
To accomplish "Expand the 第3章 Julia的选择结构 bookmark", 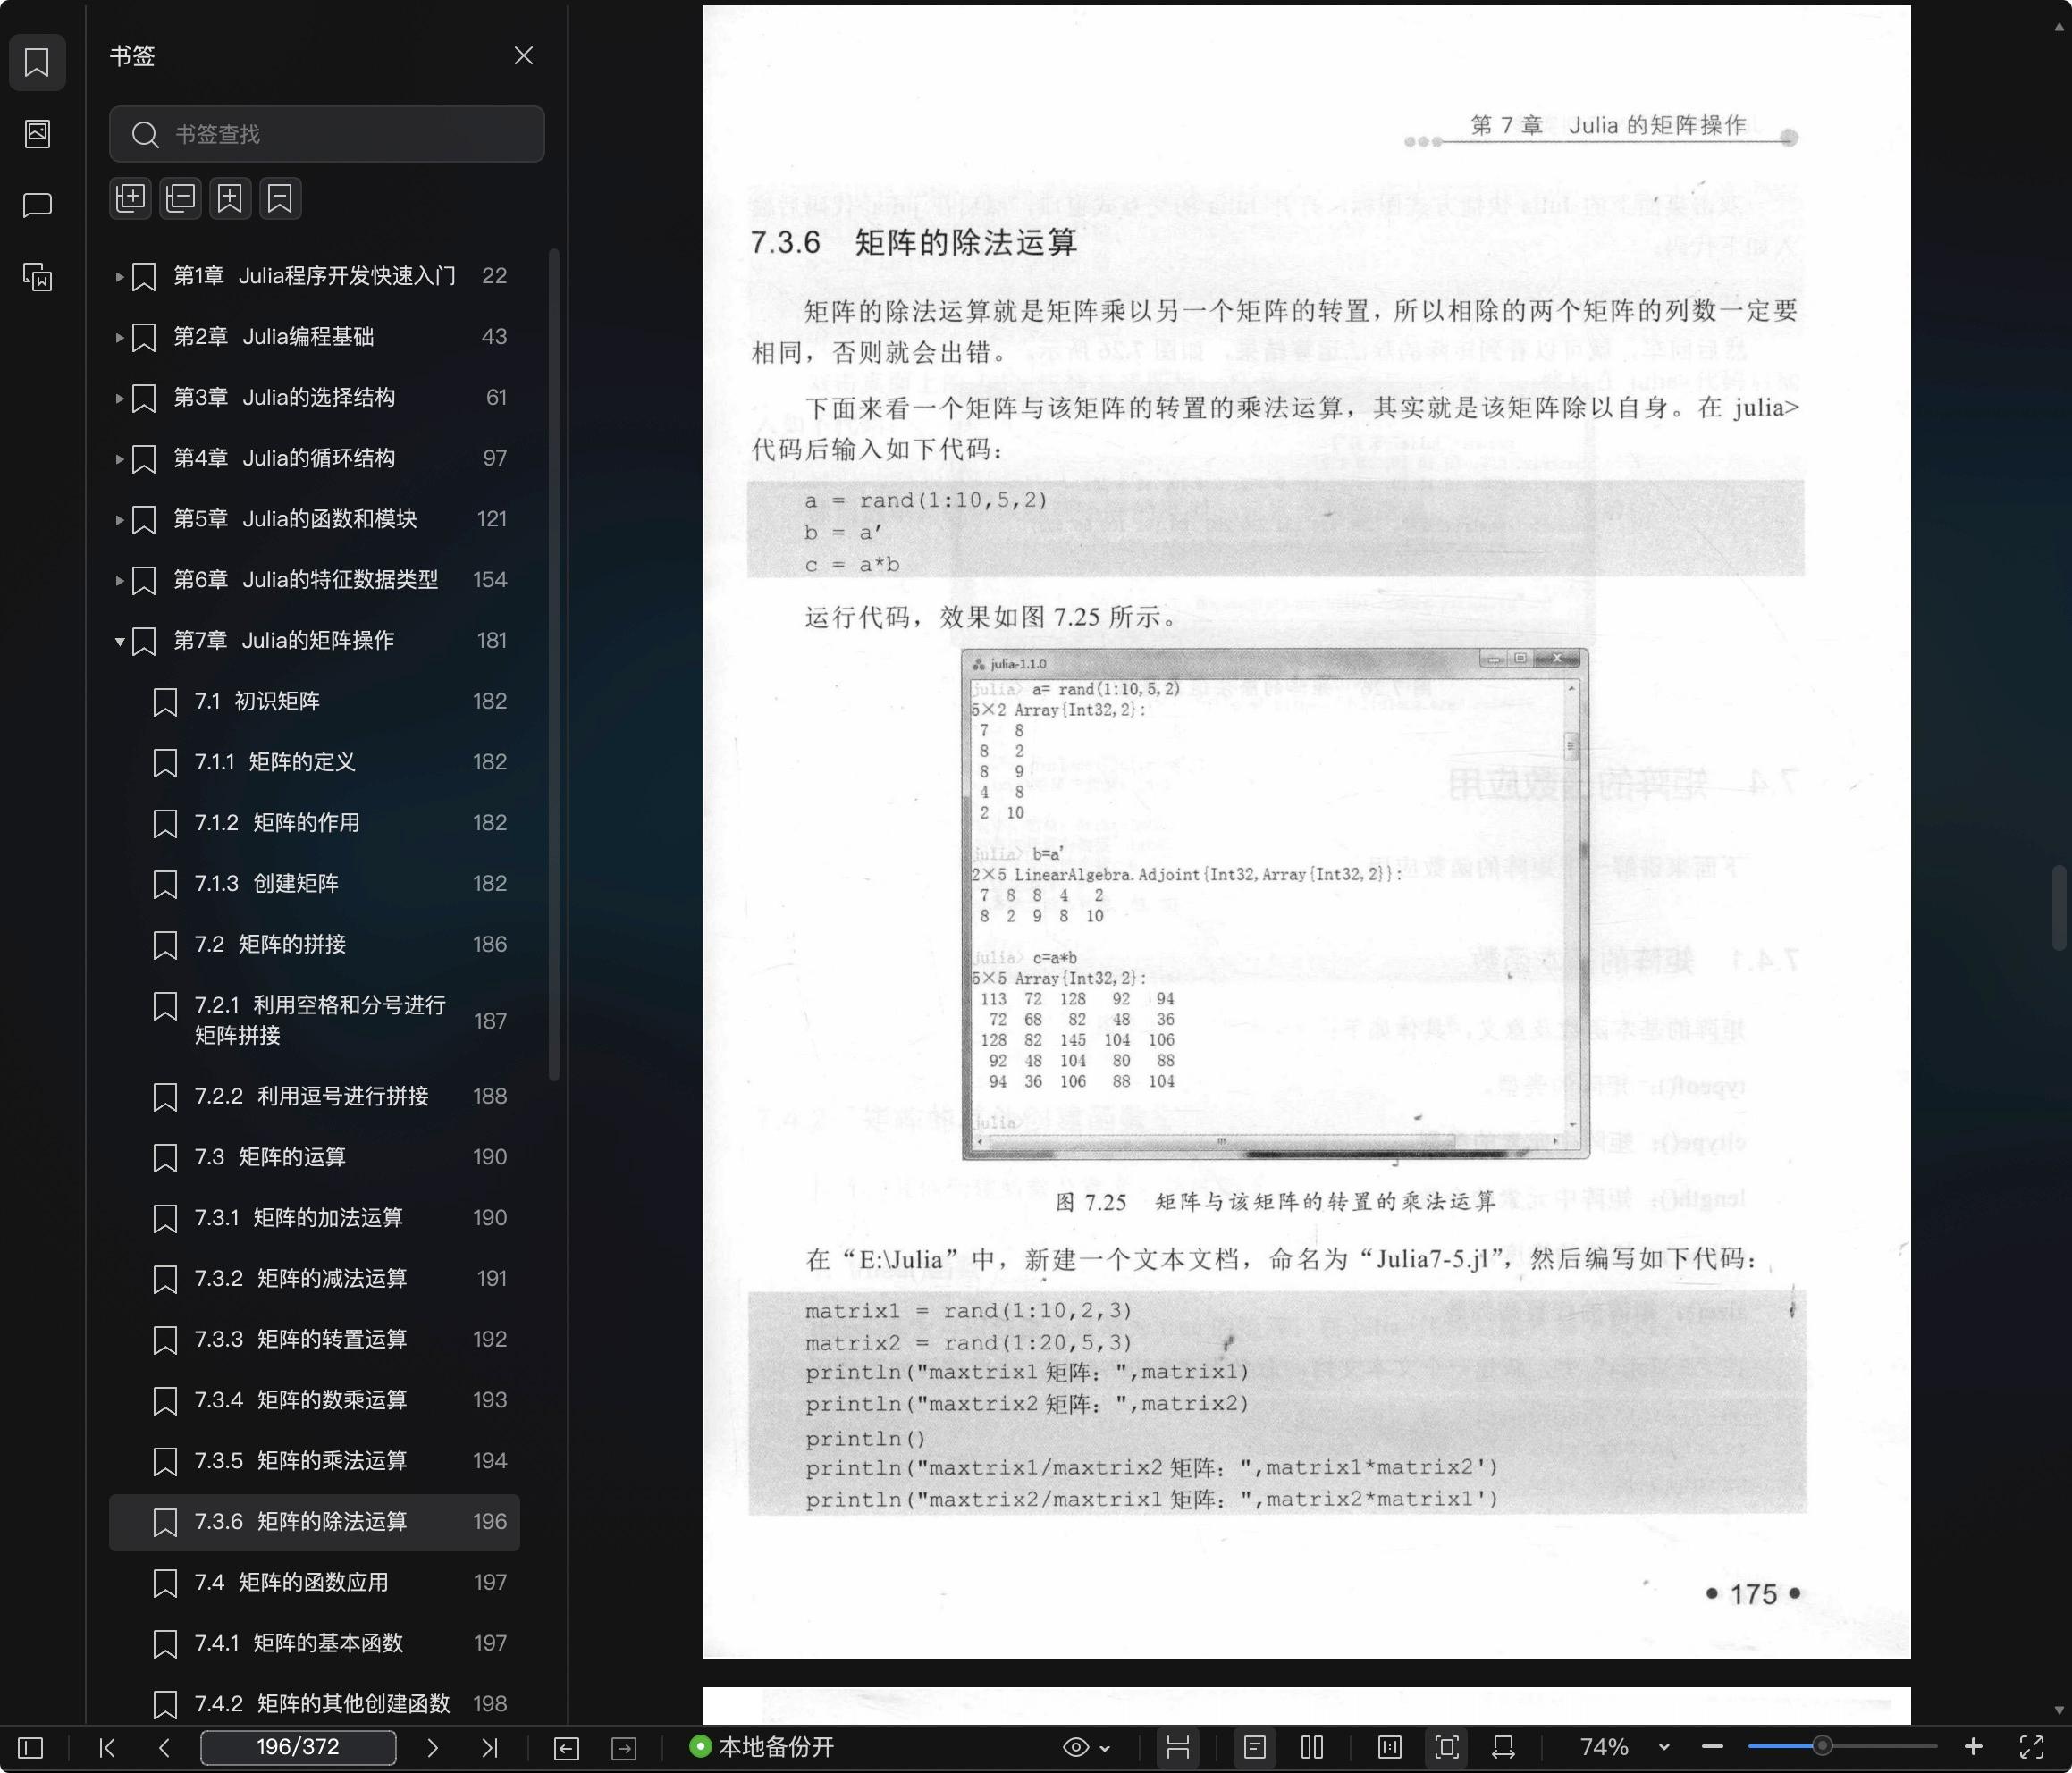I will (119, 398).
